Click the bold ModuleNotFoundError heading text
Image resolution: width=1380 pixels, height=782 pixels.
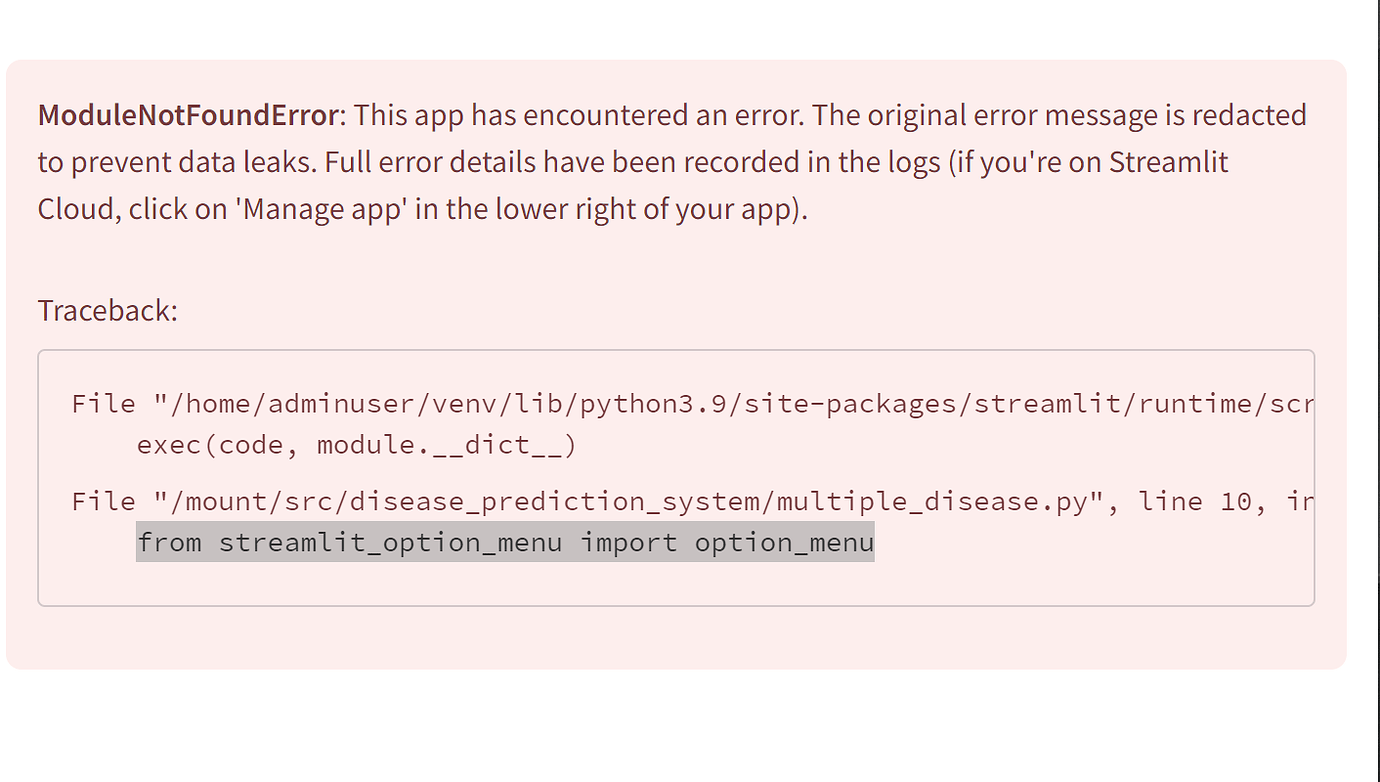point(188,116)
